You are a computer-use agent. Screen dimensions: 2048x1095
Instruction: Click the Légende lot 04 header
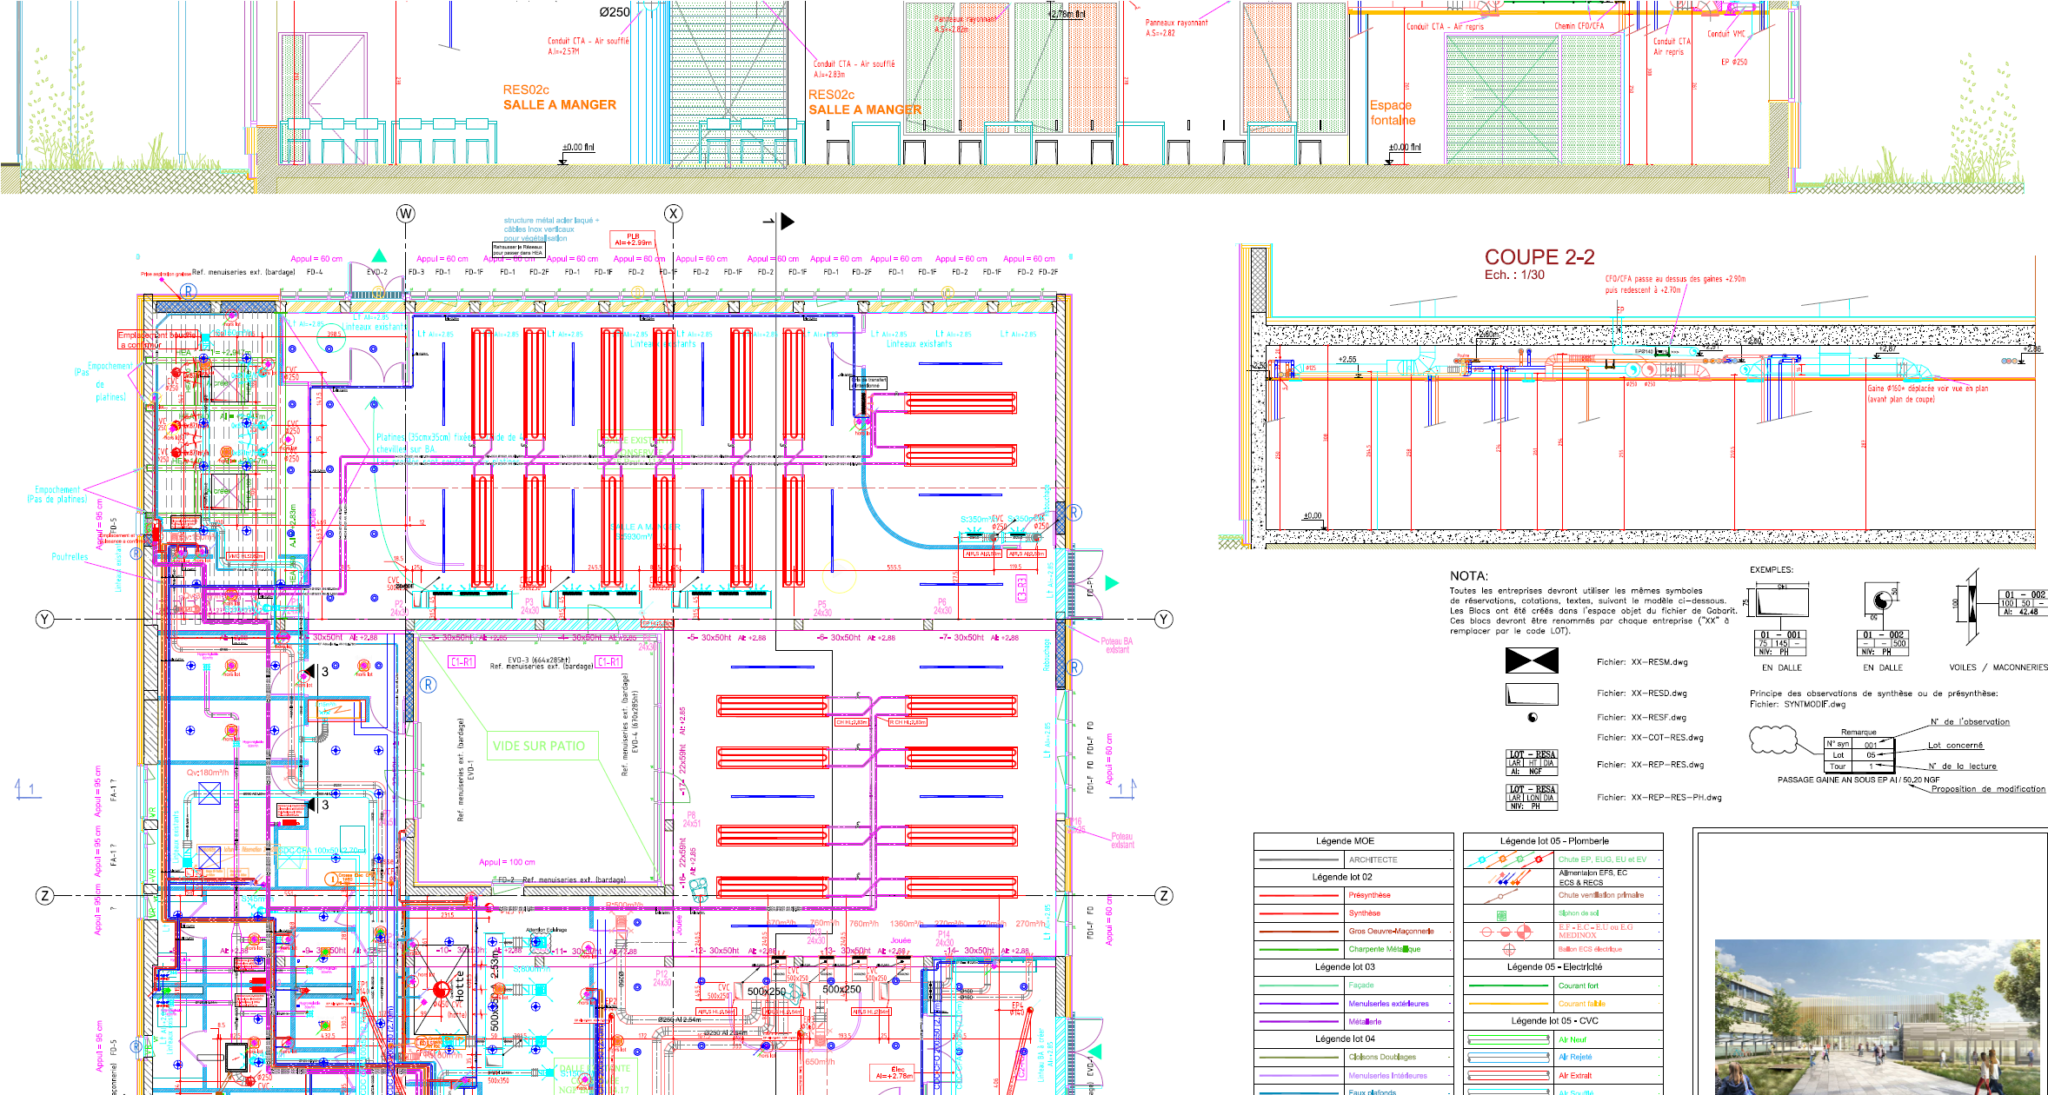[1344, 1039]
